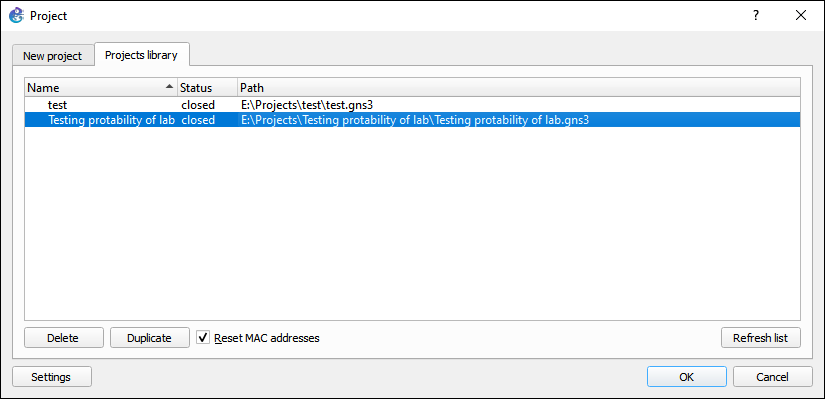
Task: Click the question mark help icon
Action: click(756, 15)
